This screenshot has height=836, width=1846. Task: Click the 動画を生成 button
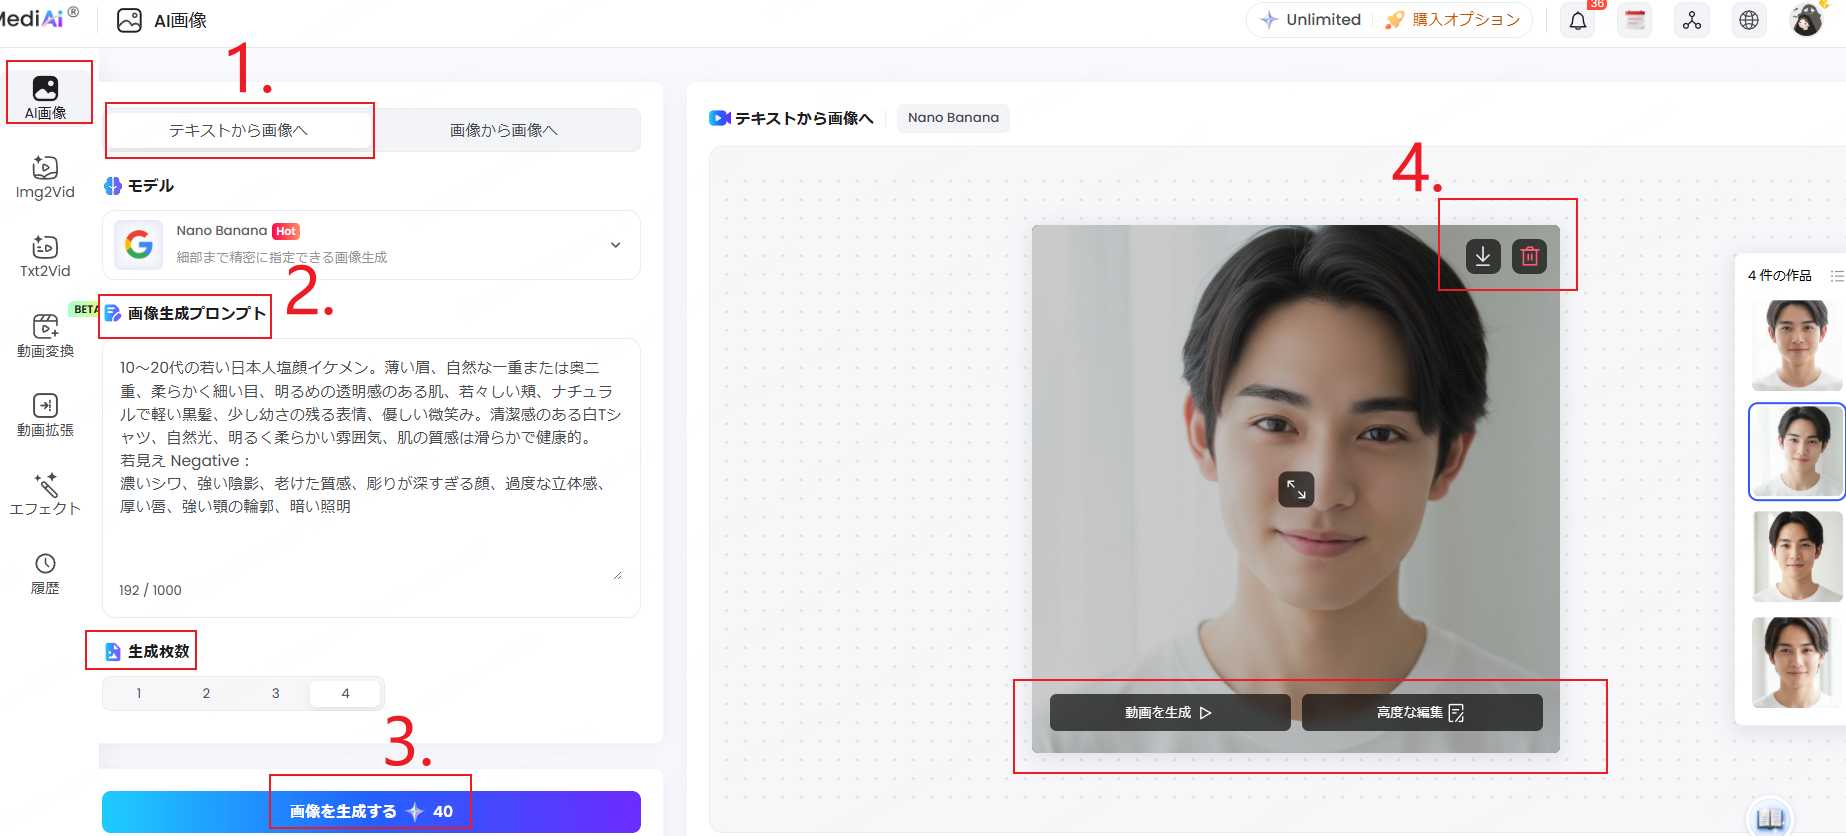coord(1169,712)
